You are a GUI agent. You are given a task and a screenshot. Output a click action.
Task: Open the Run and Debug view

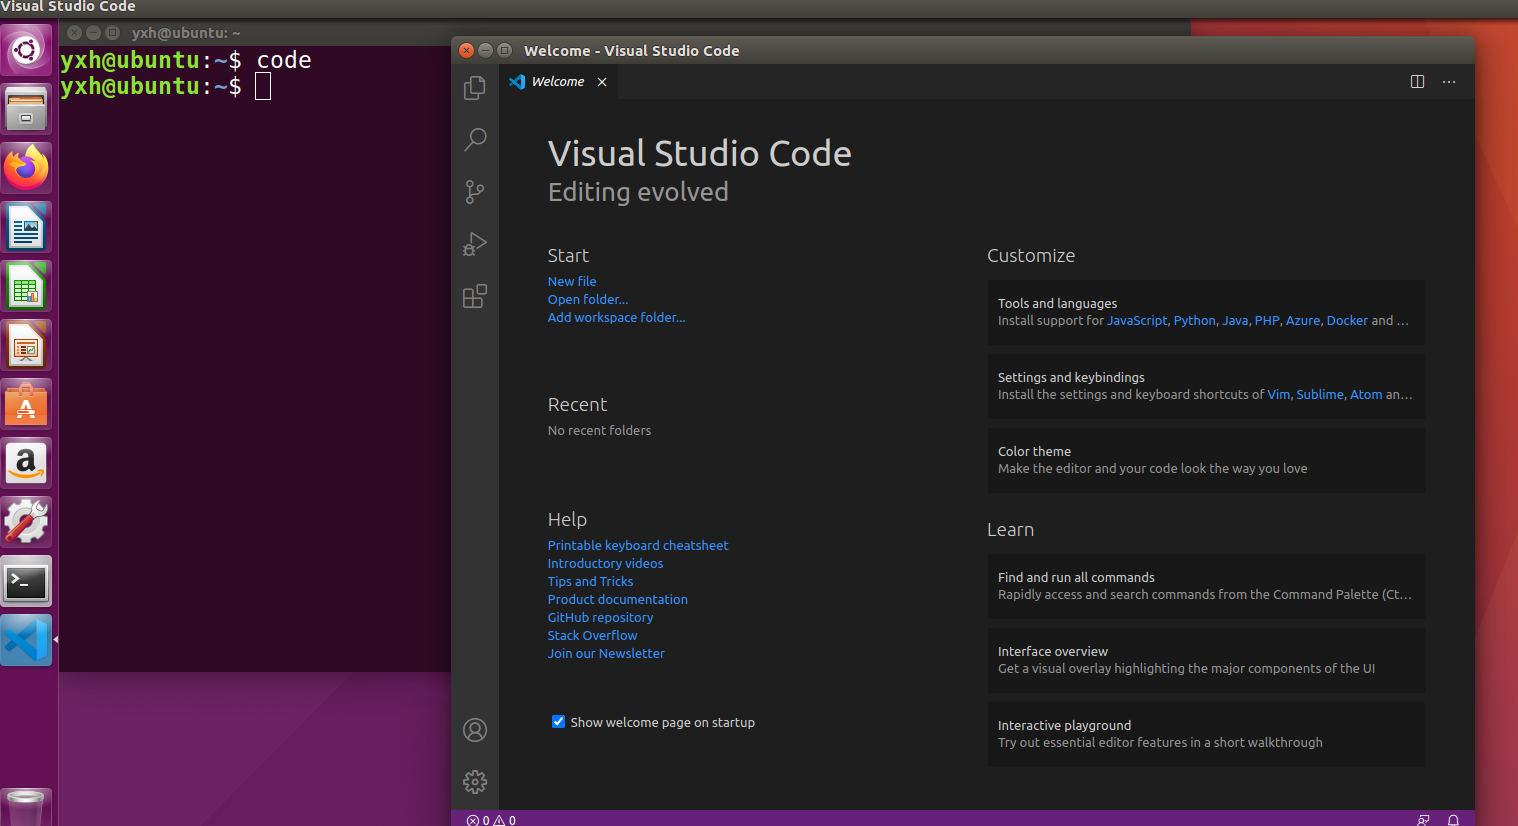pos(475,244)
